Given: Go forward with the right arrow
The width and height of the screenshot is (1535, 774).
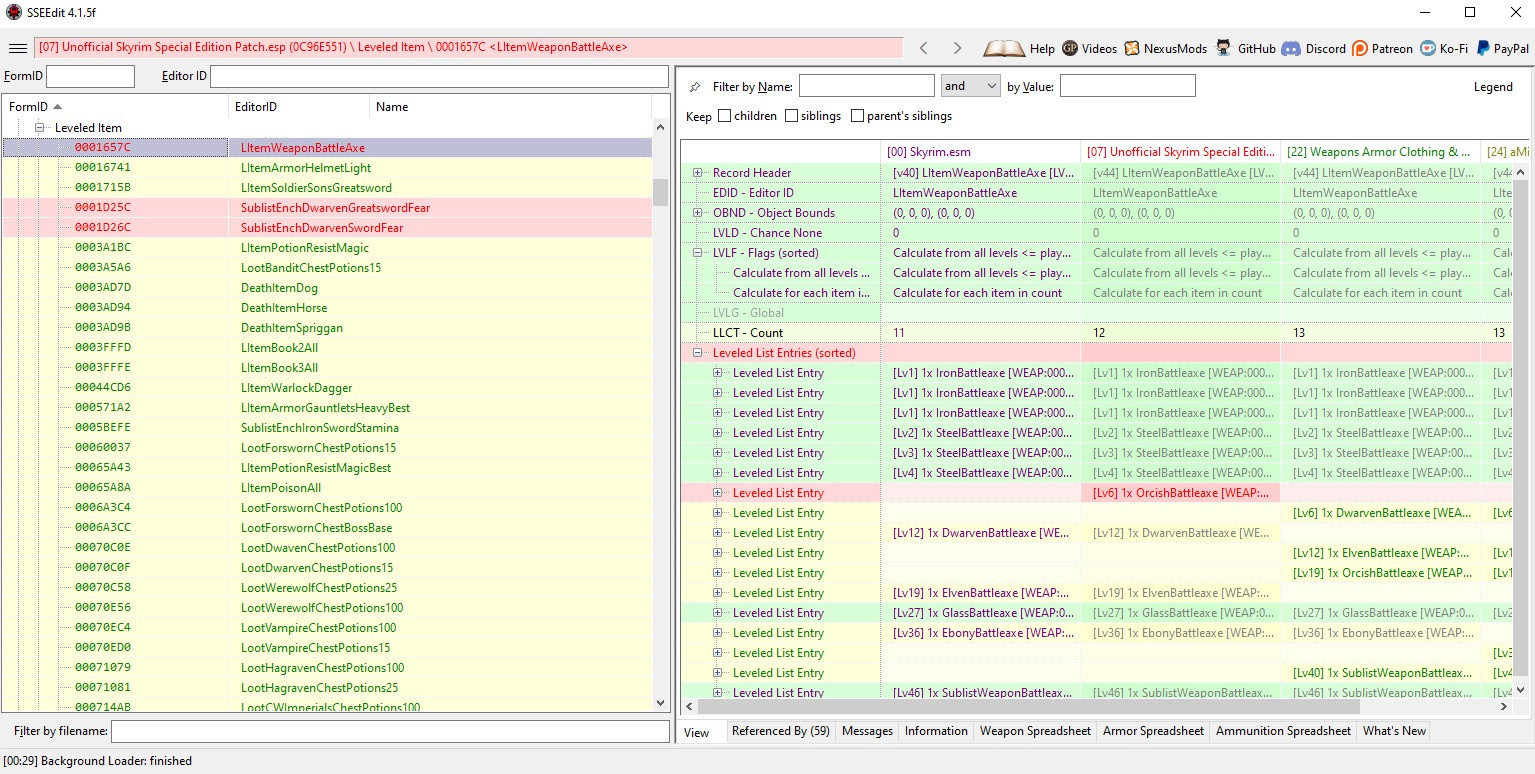Looking at the screenshot, I should (957, 48).
